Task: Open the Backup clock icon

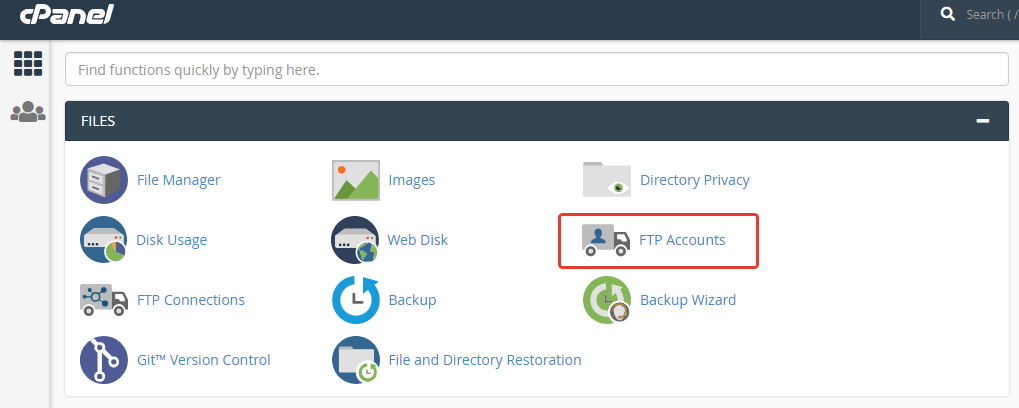Action: (356, 300)
